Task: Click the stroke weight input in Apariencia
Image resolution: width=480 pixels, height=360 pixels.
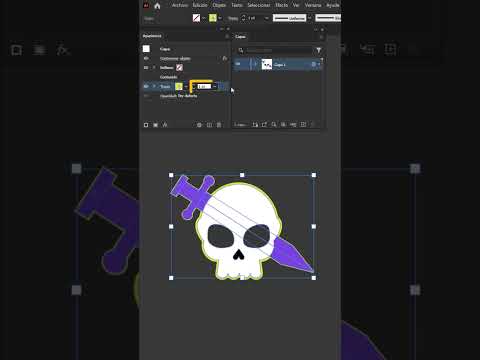Action: [204, 87]
